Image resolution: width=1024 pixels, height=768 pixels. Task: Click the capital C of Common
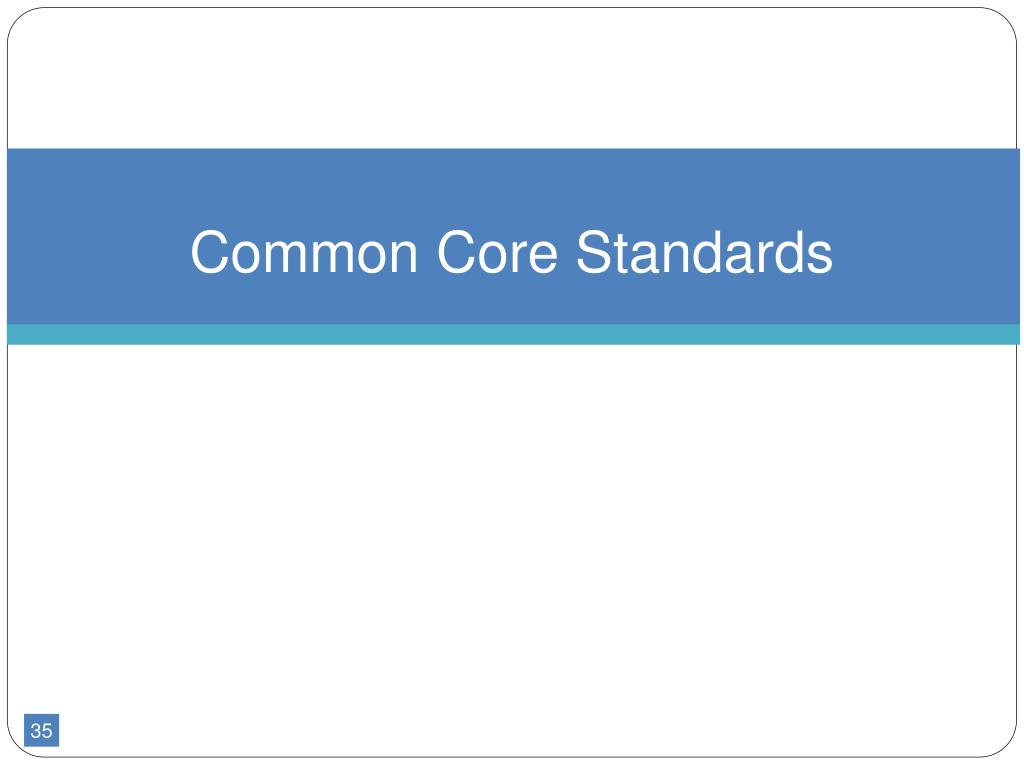click(208, 252)
